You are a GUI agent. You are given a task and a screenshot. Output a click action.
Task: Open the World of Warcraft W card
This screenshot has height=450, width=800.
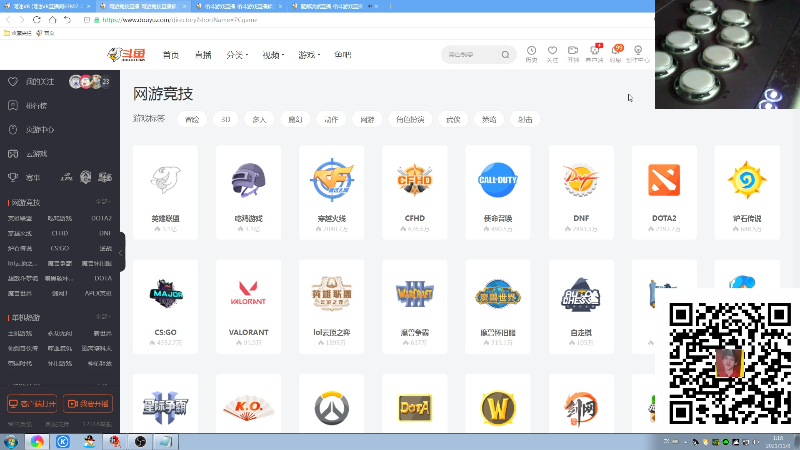coord(498,404)
